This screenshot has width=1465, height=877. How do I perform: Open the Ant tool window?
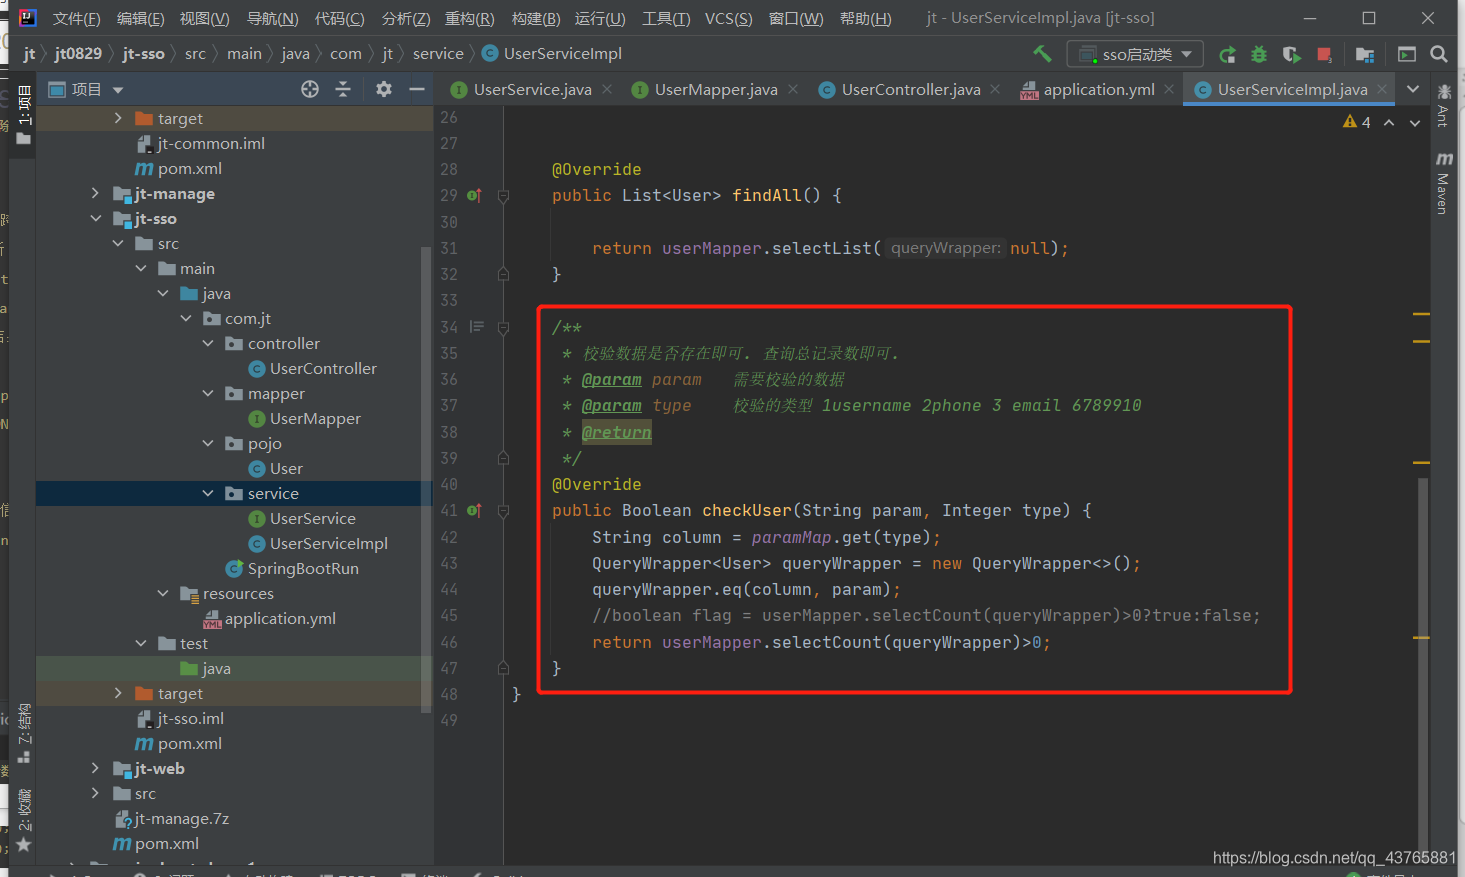pos(1443,107)
